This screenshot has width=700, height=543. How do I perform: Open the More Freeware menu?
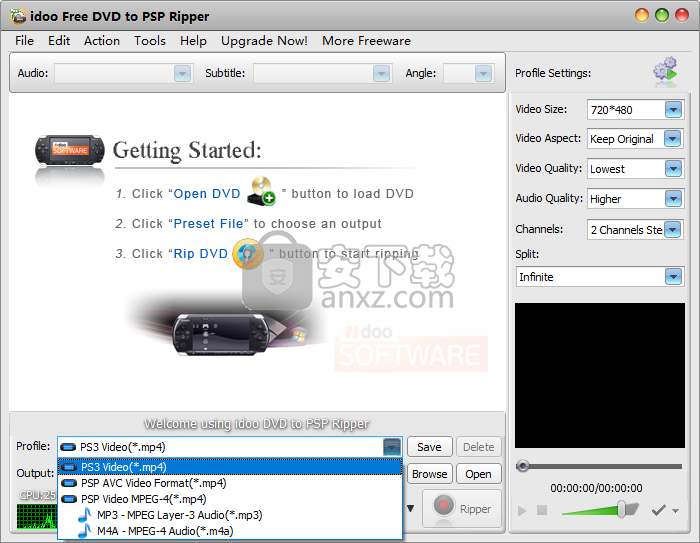[x=367, y=41]
